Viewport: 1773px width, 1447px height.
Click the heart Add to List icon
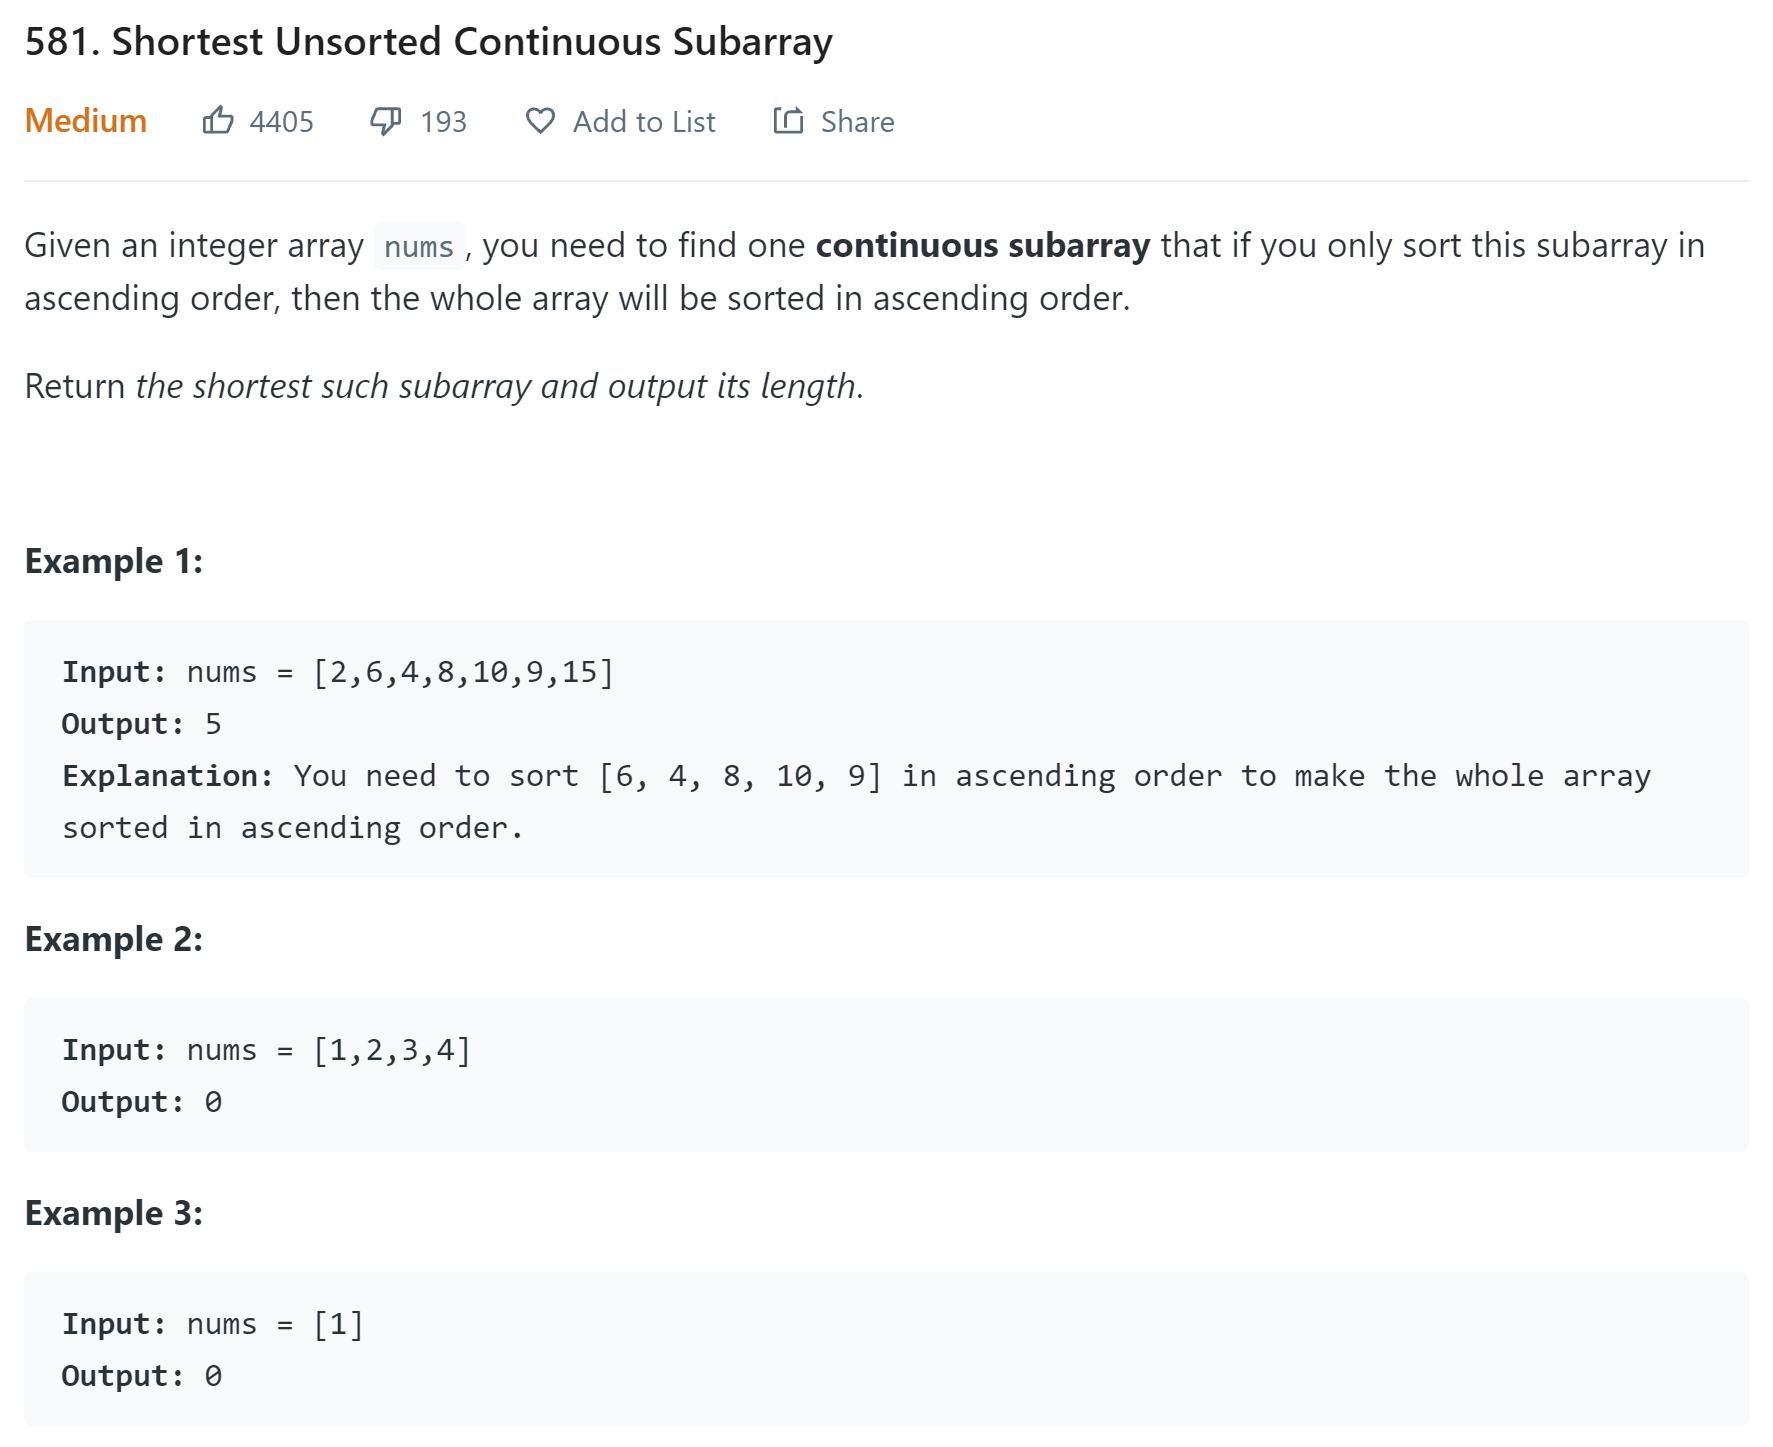540,121
